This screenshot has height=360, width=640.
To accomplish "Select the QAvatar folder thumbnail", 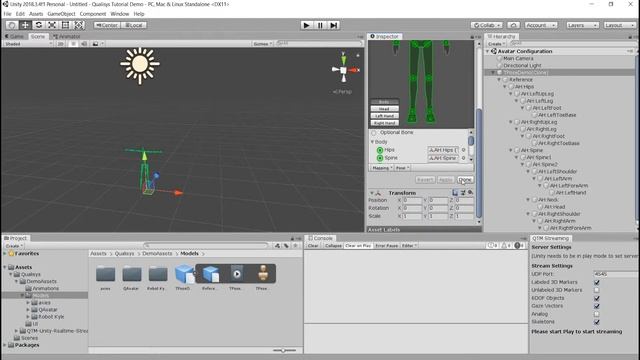I will pyautogui.click(x=131, y=274).
